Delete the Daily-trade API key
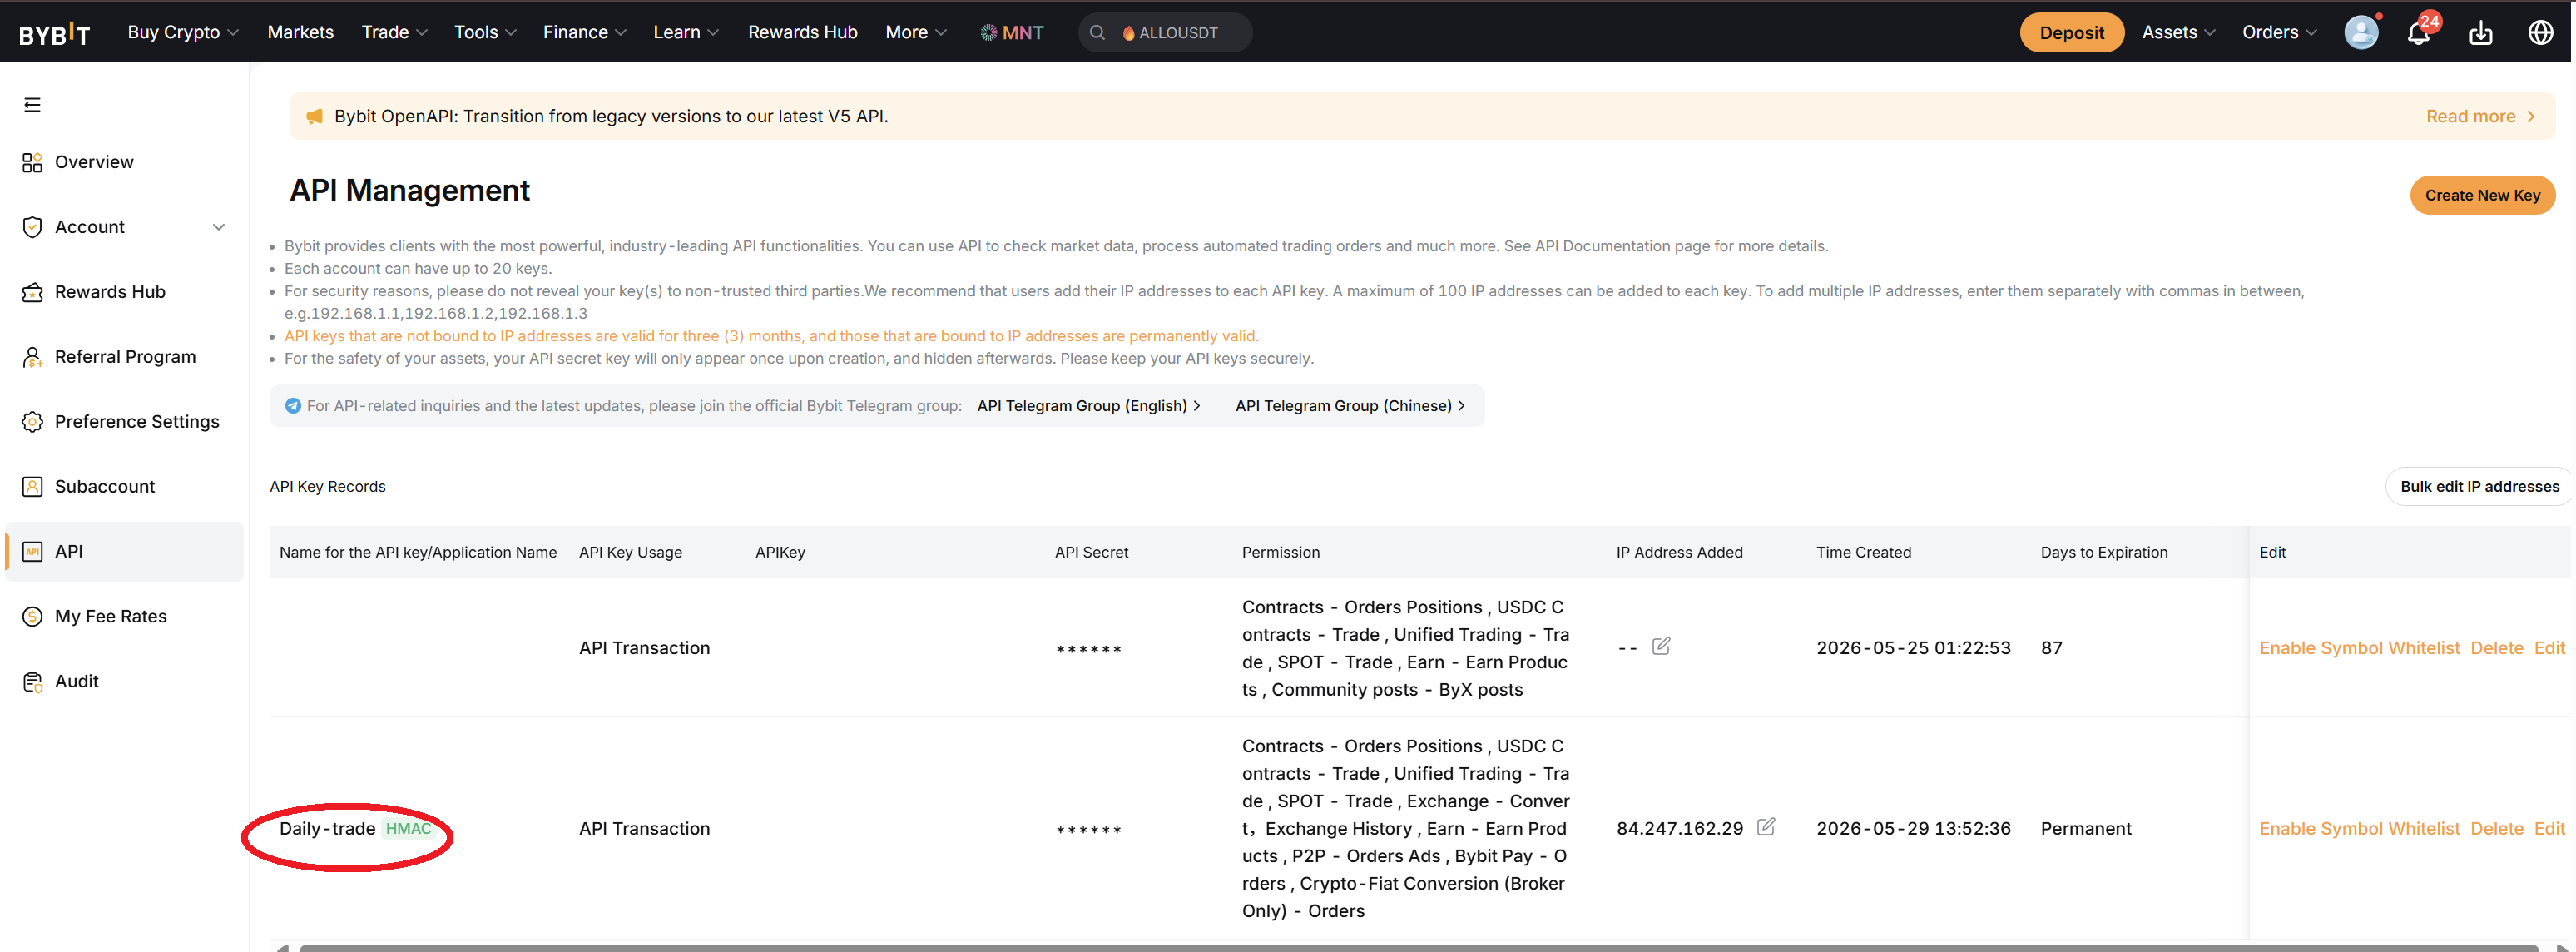 (x=2496, y=829)
